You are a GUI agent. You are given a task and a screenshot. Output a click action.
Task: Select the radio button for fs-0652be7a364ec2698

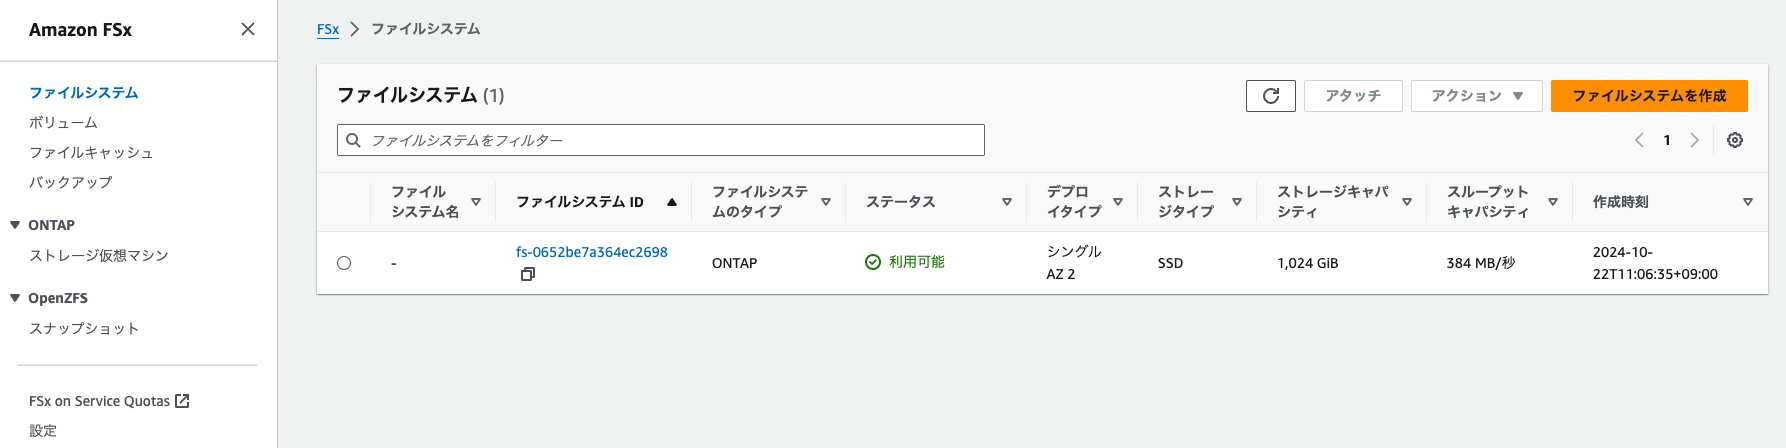pyautogui.click(x=344, y=263)
